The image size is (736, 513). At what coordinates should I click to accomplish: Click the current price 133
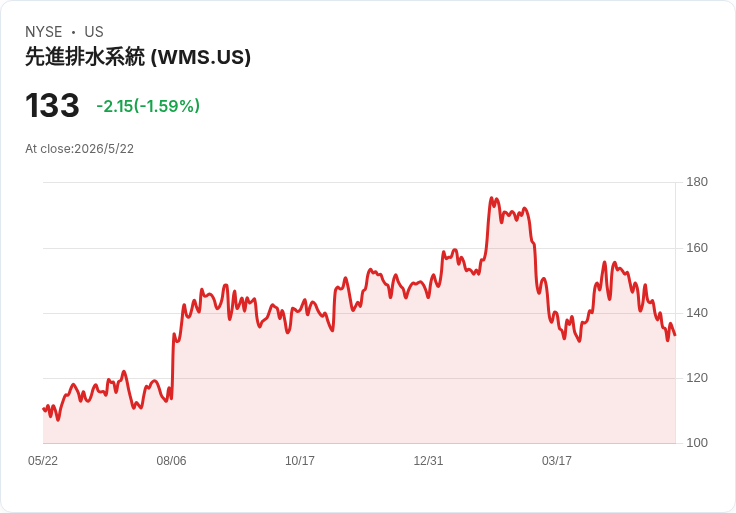pos(52,106)
